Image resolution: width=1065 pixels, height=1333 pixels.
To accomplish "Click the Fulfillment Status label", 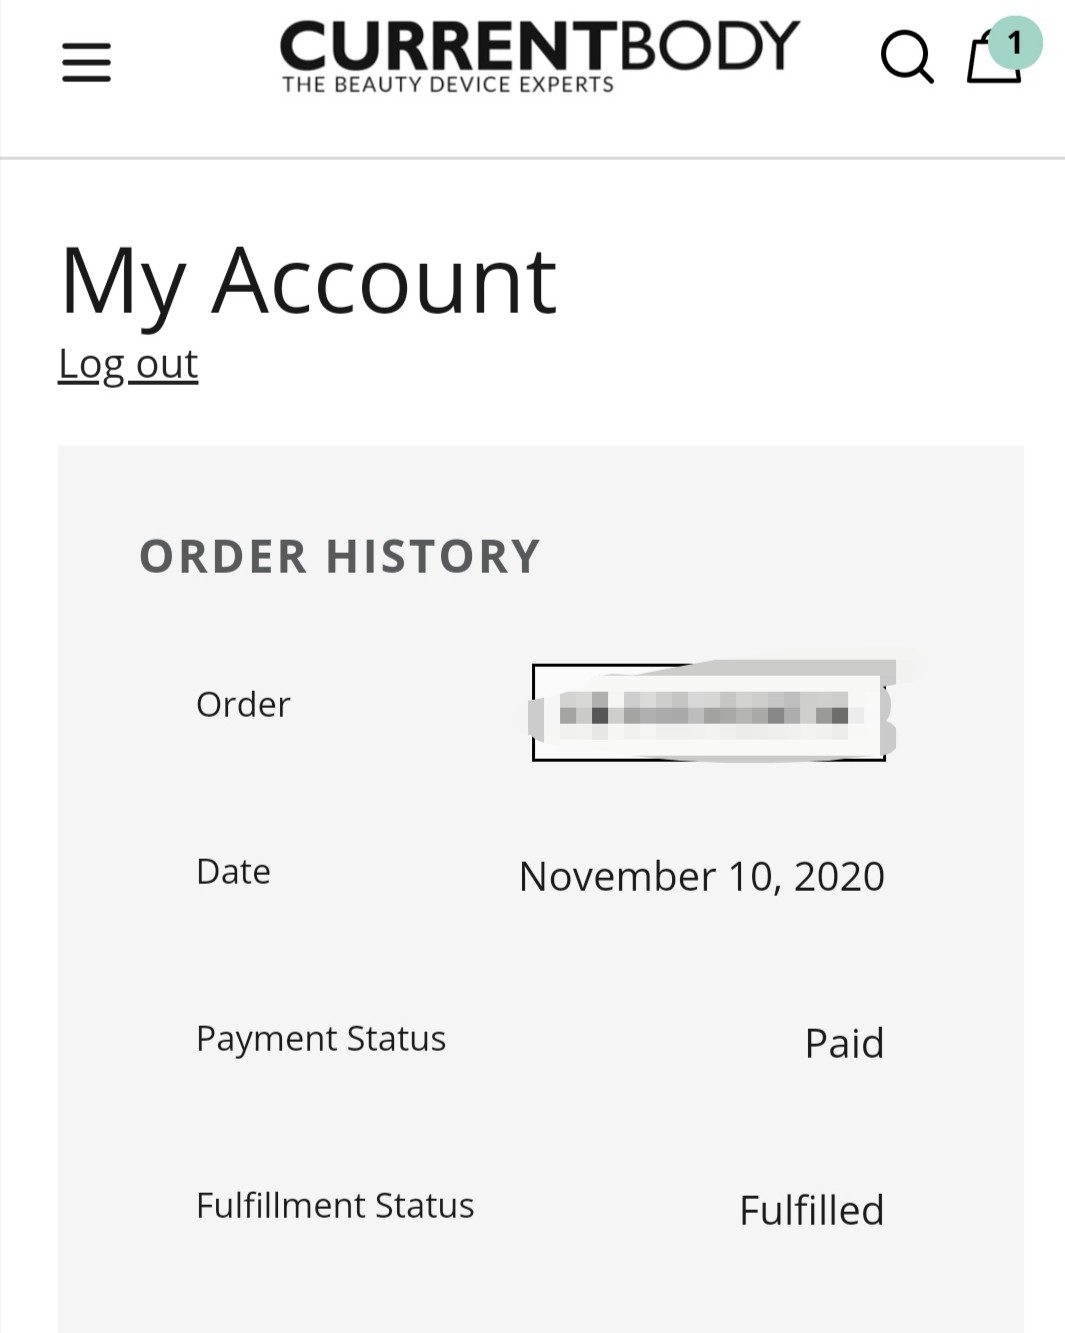I will (x=335, y=1206).
